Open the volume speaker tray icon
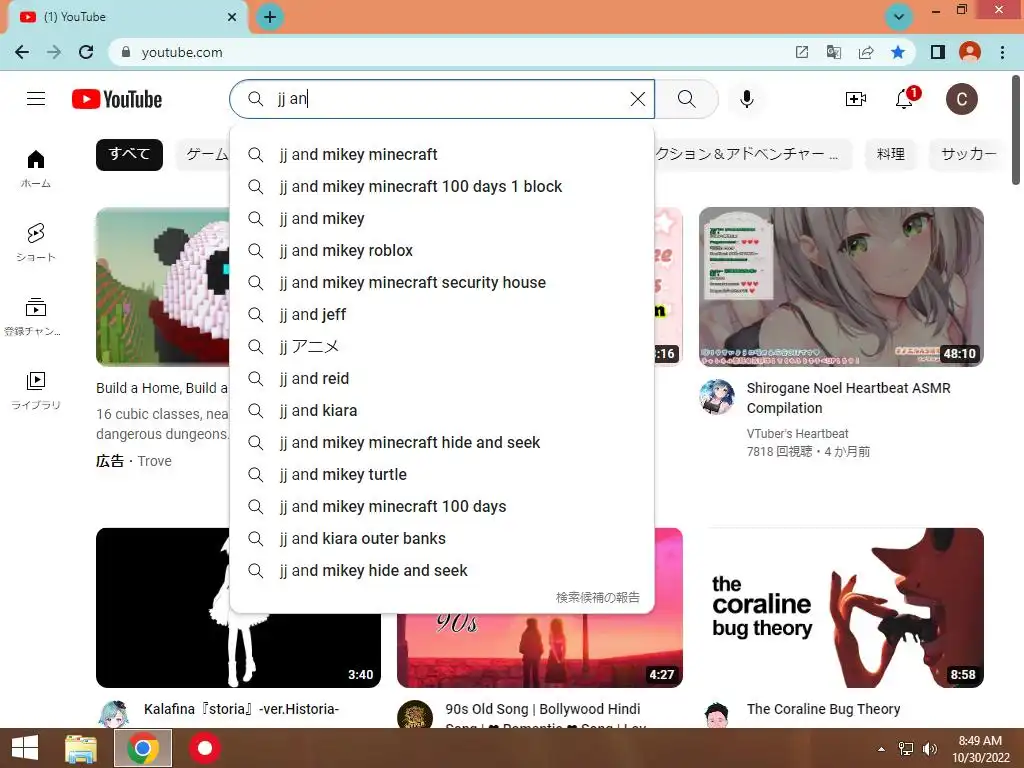This screenshot has width=1024, height=768. coord(929,748)
